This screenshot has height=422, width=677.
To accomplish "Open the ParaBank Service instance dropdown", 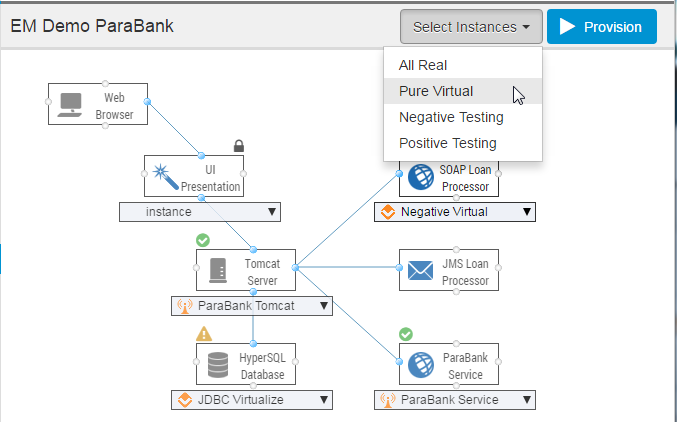I will (x=455, y=400).
